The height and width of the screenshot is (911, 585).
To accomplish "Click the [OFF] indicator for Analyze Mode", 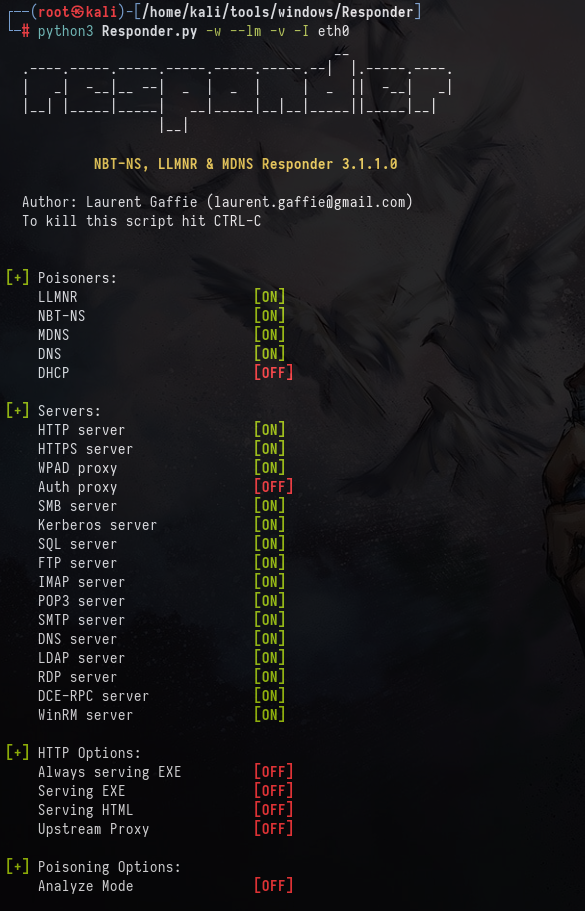I will coord(273,885).
